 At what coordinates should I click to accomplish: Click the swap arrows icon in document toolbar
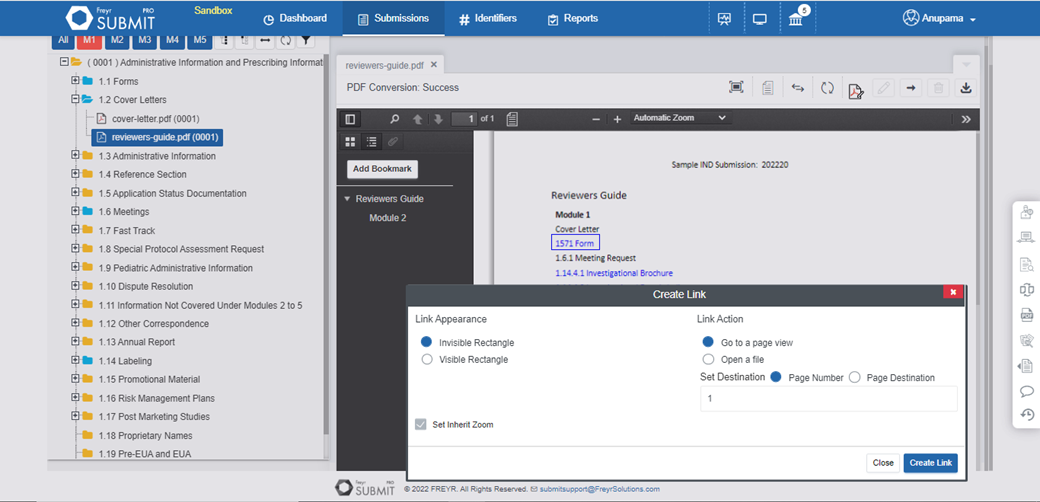[798, 88]
